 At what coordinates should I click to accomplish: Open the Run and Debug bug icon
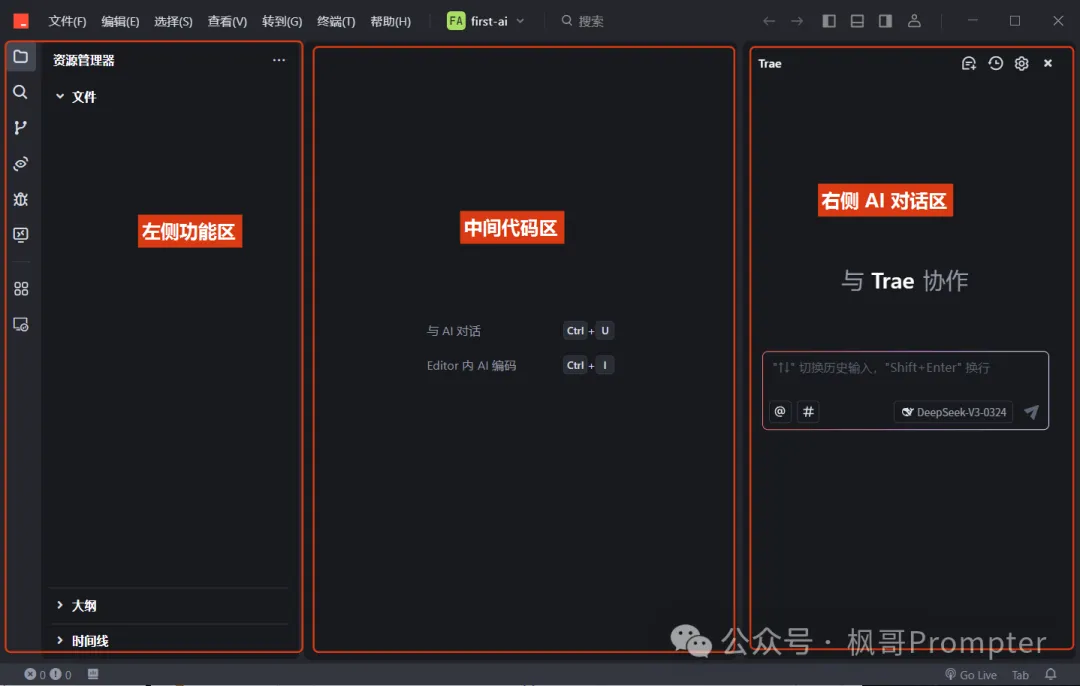[x=21, y=200]
